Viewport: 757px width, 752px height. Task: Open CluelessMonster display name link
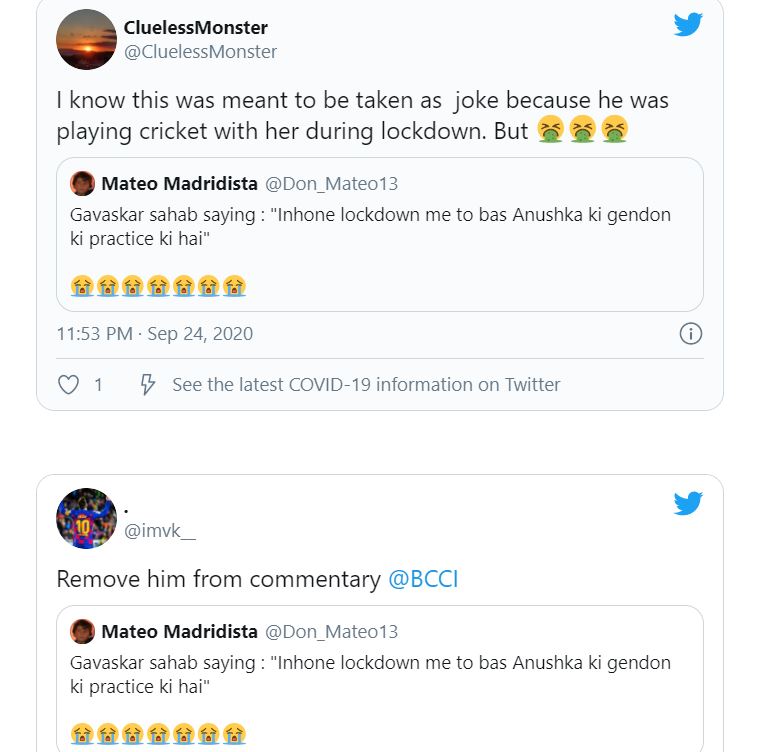(x=195, y=27)
